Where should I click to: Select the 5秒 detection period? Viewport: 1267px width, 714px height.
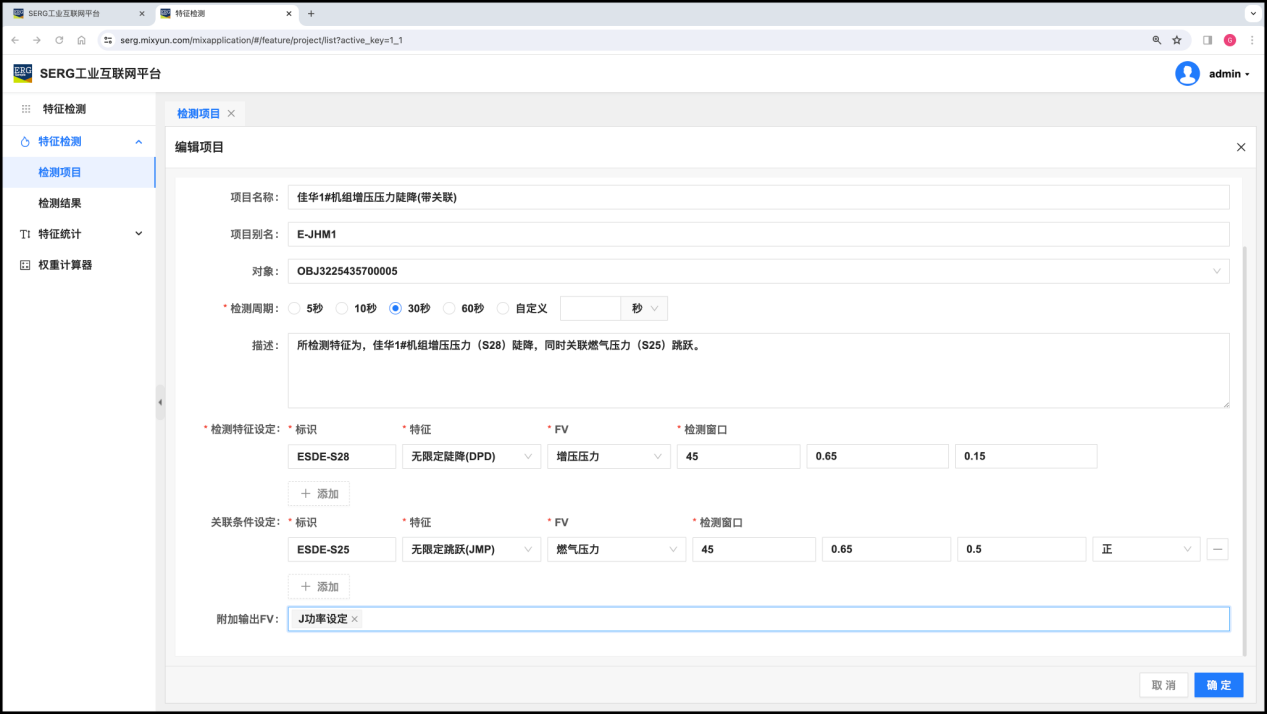point(294,309)
